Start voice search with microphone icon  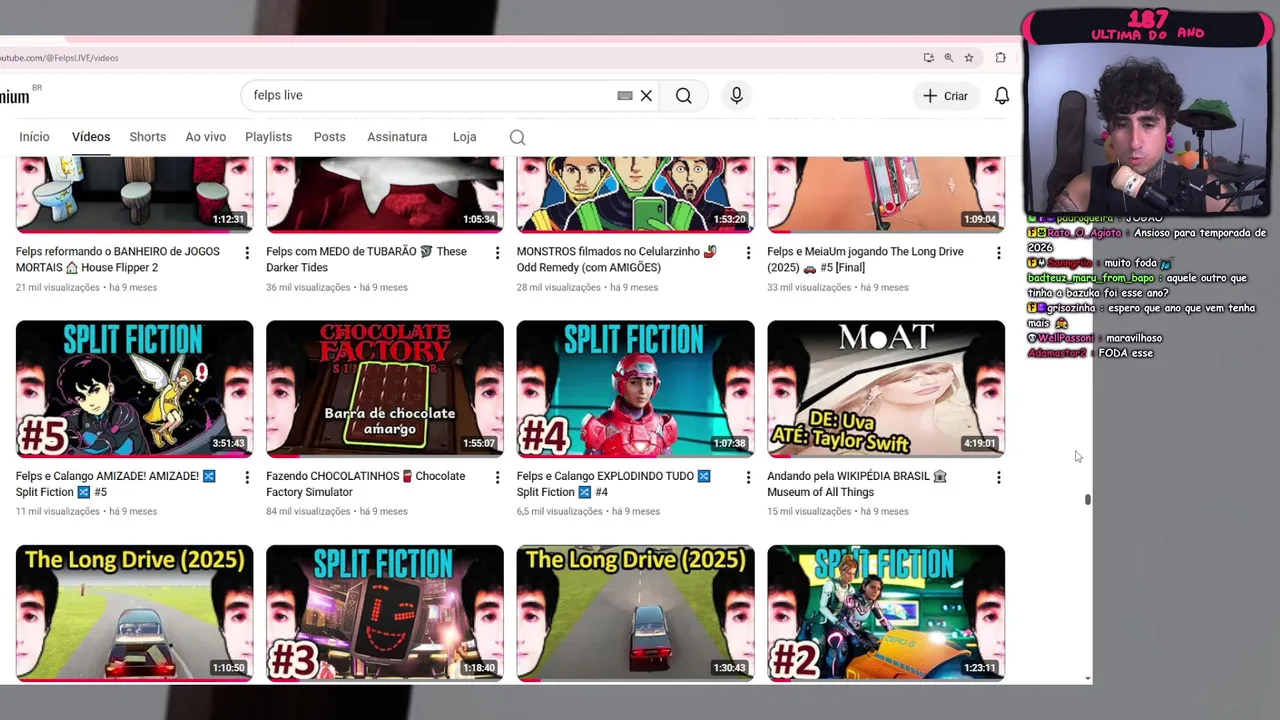coord(737,96)
